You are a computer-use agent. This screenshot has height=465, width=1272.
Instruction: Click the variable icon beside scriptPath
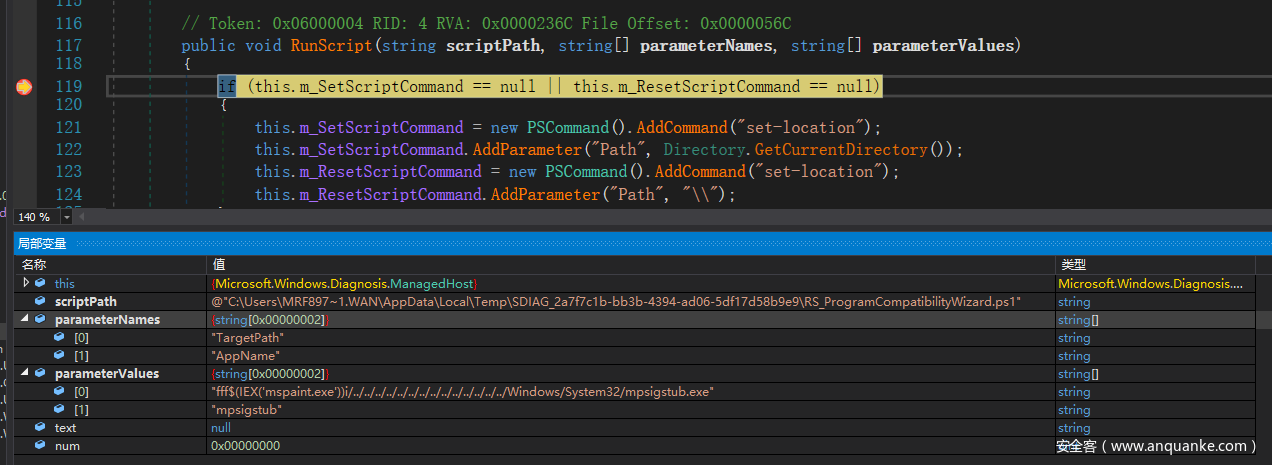pos(40,301)
